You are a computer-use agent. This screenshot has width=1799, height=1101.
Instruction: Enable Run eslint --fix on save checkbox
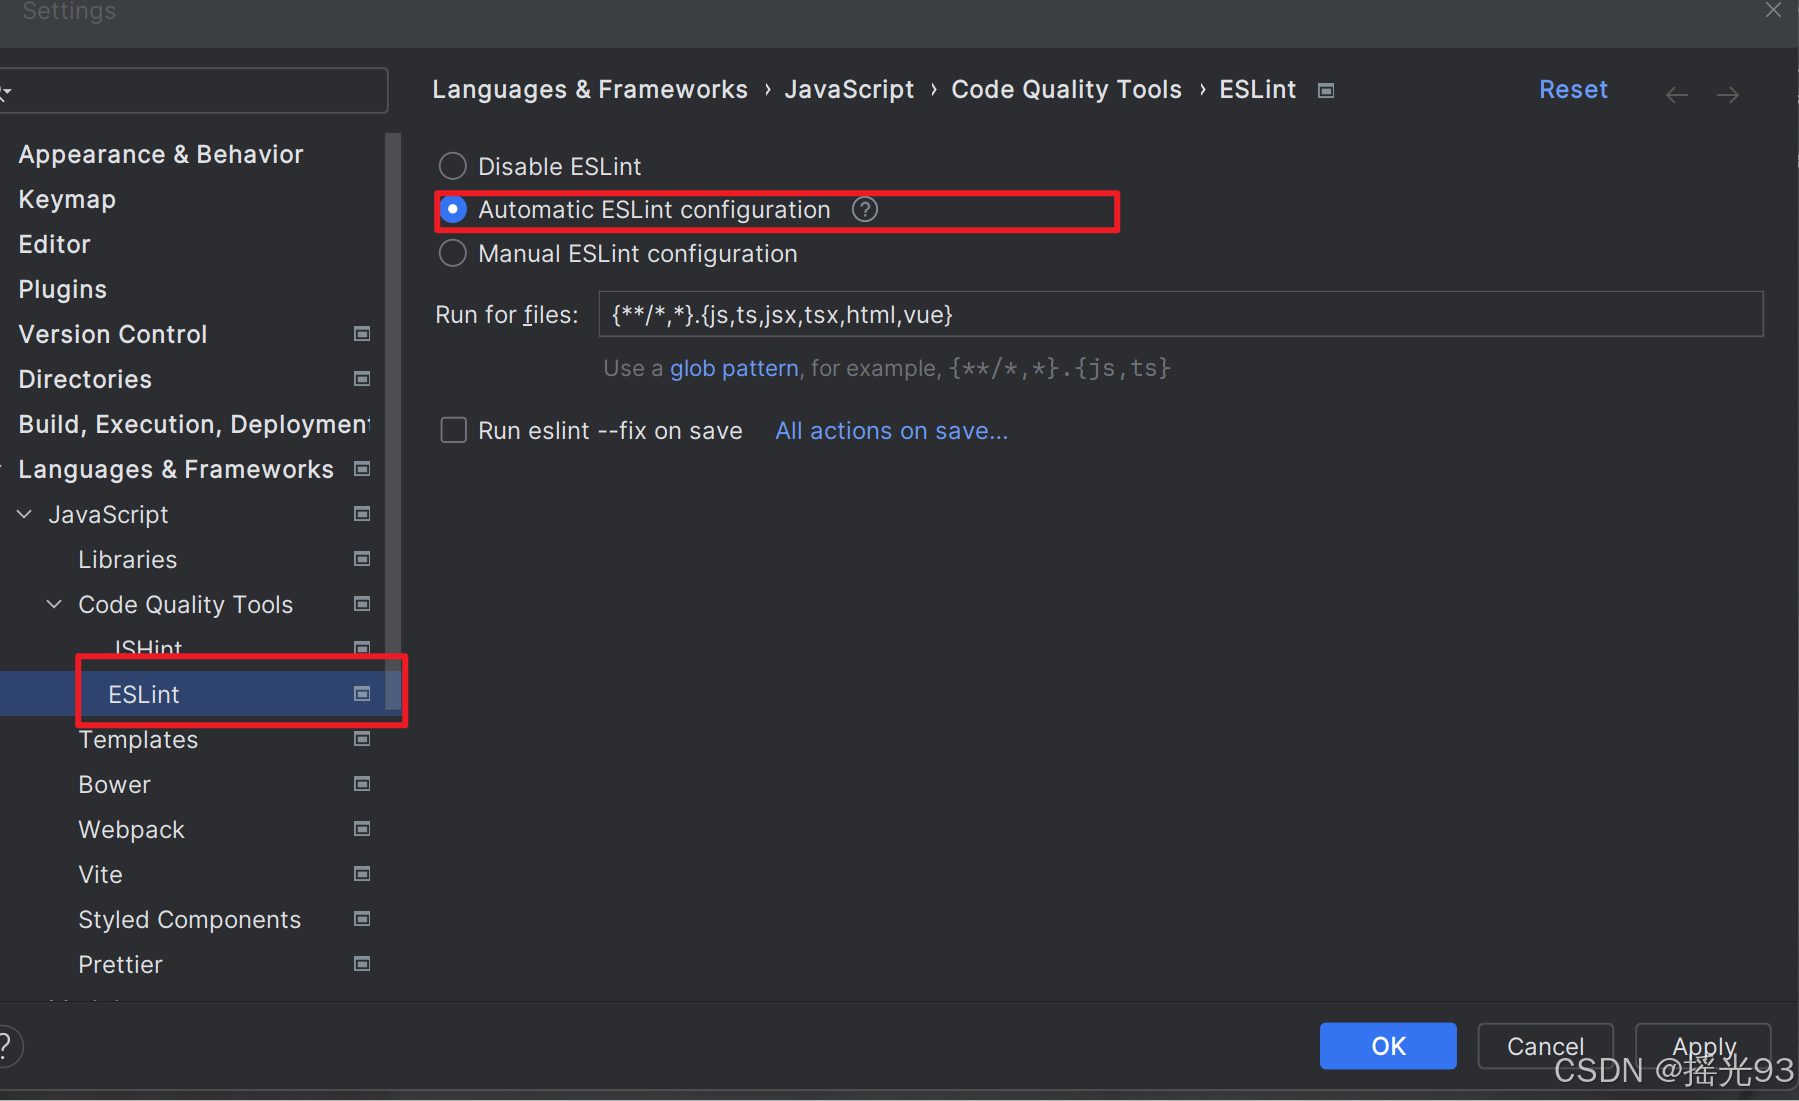point(454,431)
